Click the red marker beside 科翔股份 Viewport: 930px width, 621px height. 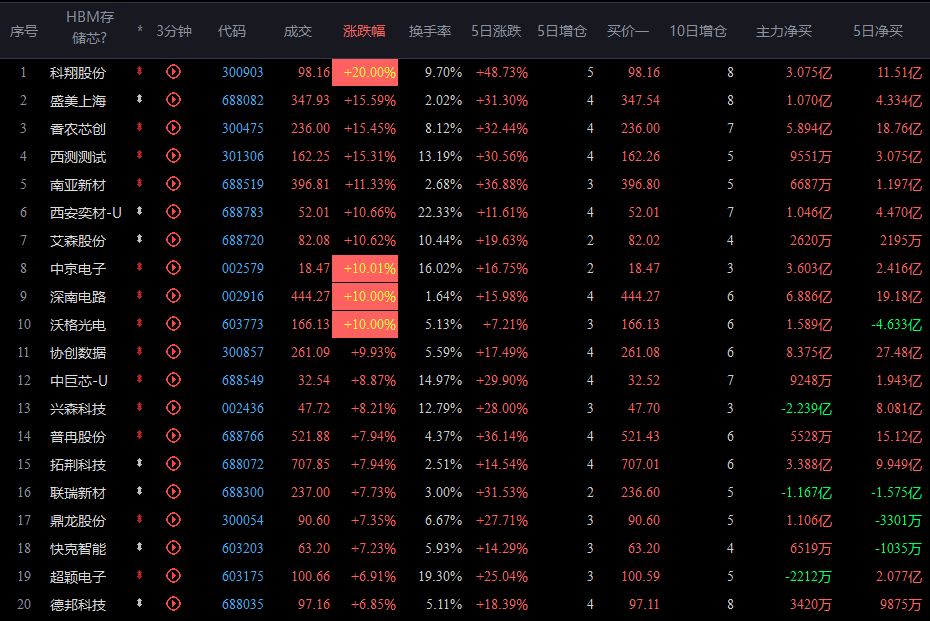(139, 71)
